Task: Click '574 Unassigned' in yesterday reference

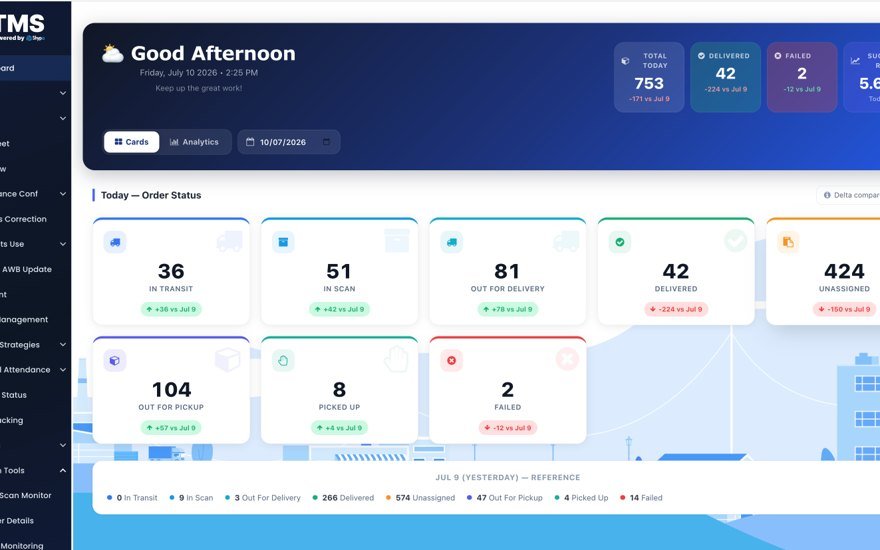Action: tap(420, 498)
